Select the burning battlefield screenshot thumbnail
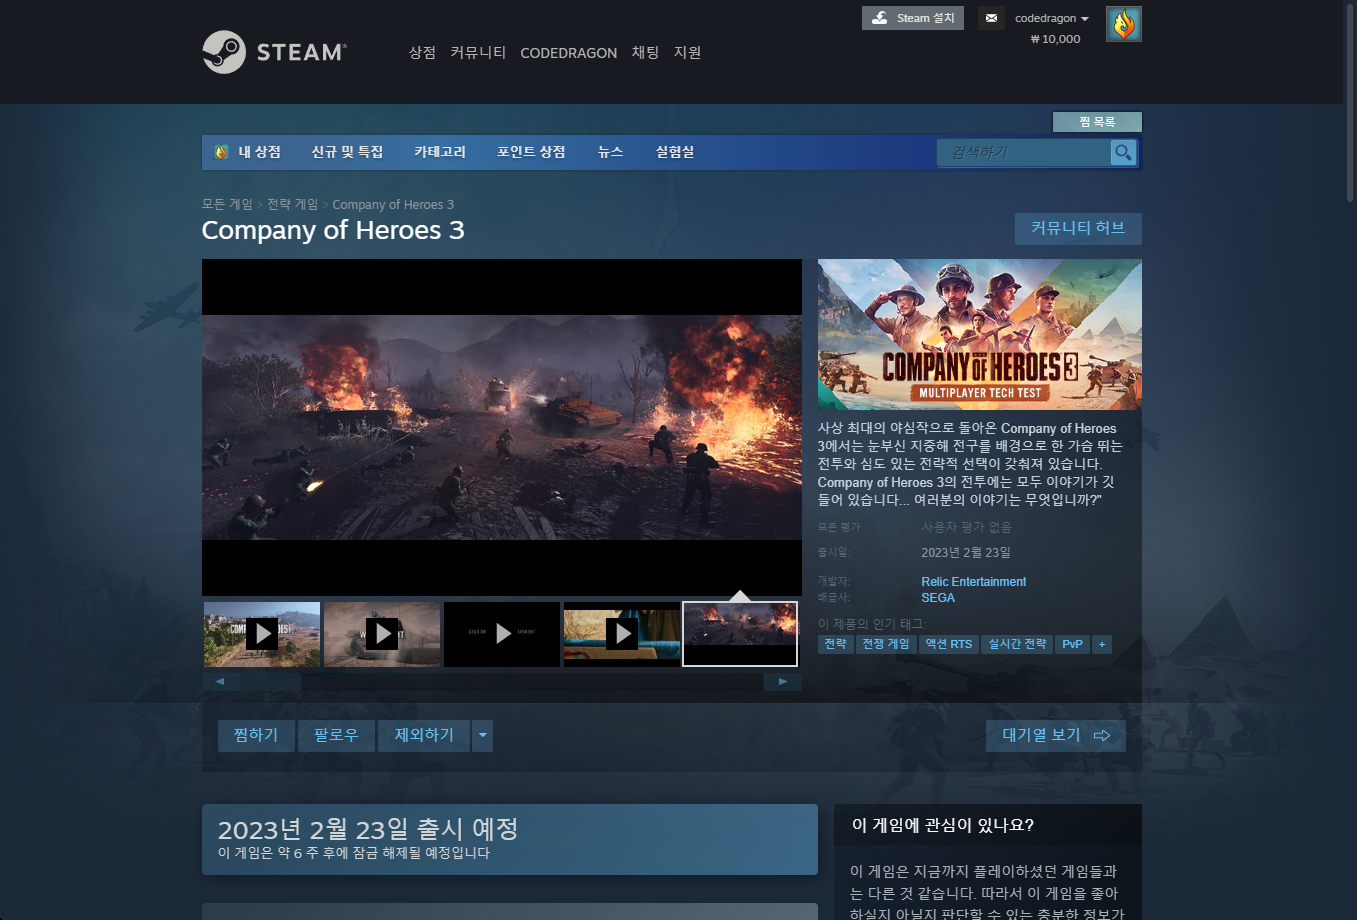This screenshot has height=920, width=1357. (x=740, y=634)
